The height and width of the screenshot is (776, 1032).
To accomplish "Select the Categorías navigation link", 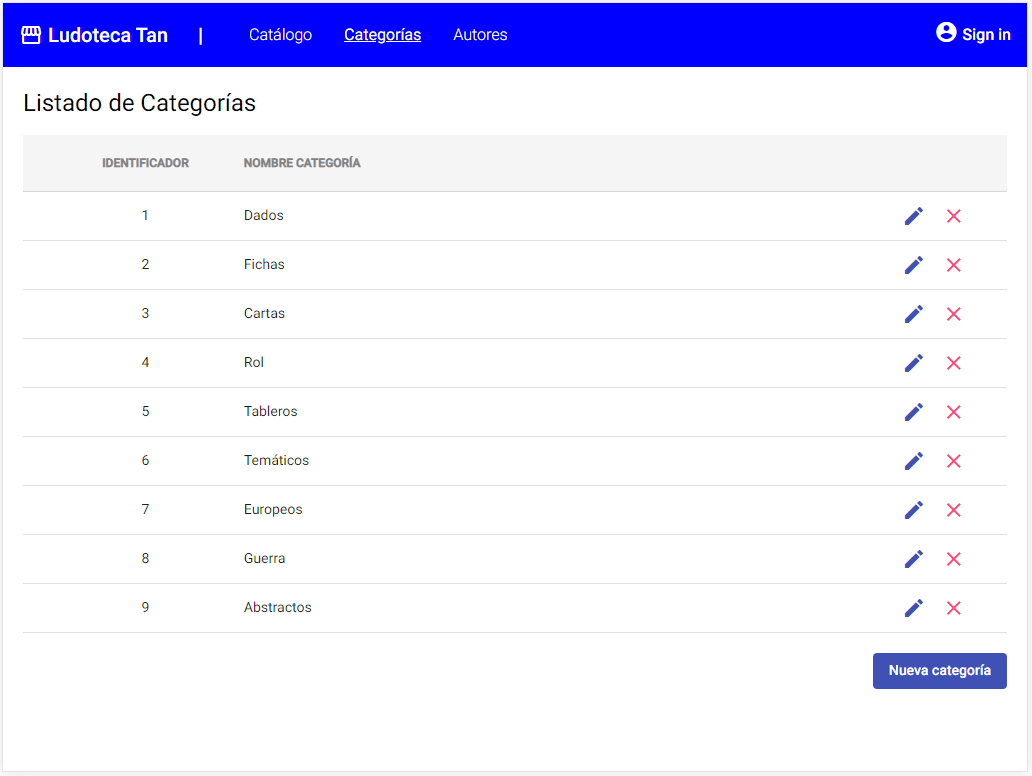I will pos(382,34).
